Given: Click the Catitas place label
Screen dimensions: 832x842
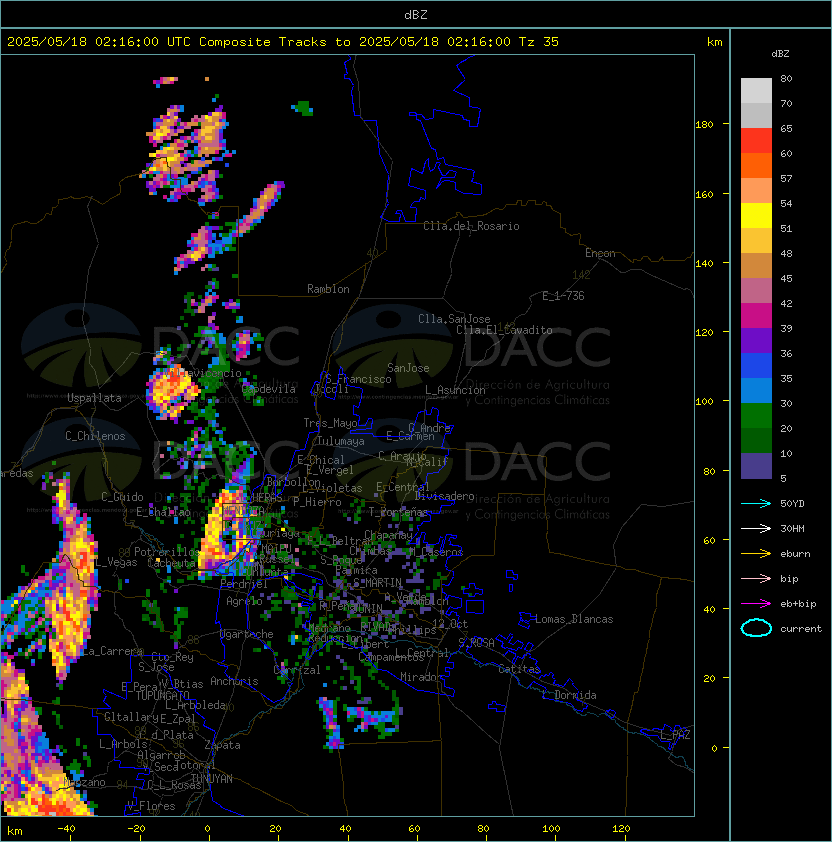Looking at the screenshot, I should (x=519, y=669).
